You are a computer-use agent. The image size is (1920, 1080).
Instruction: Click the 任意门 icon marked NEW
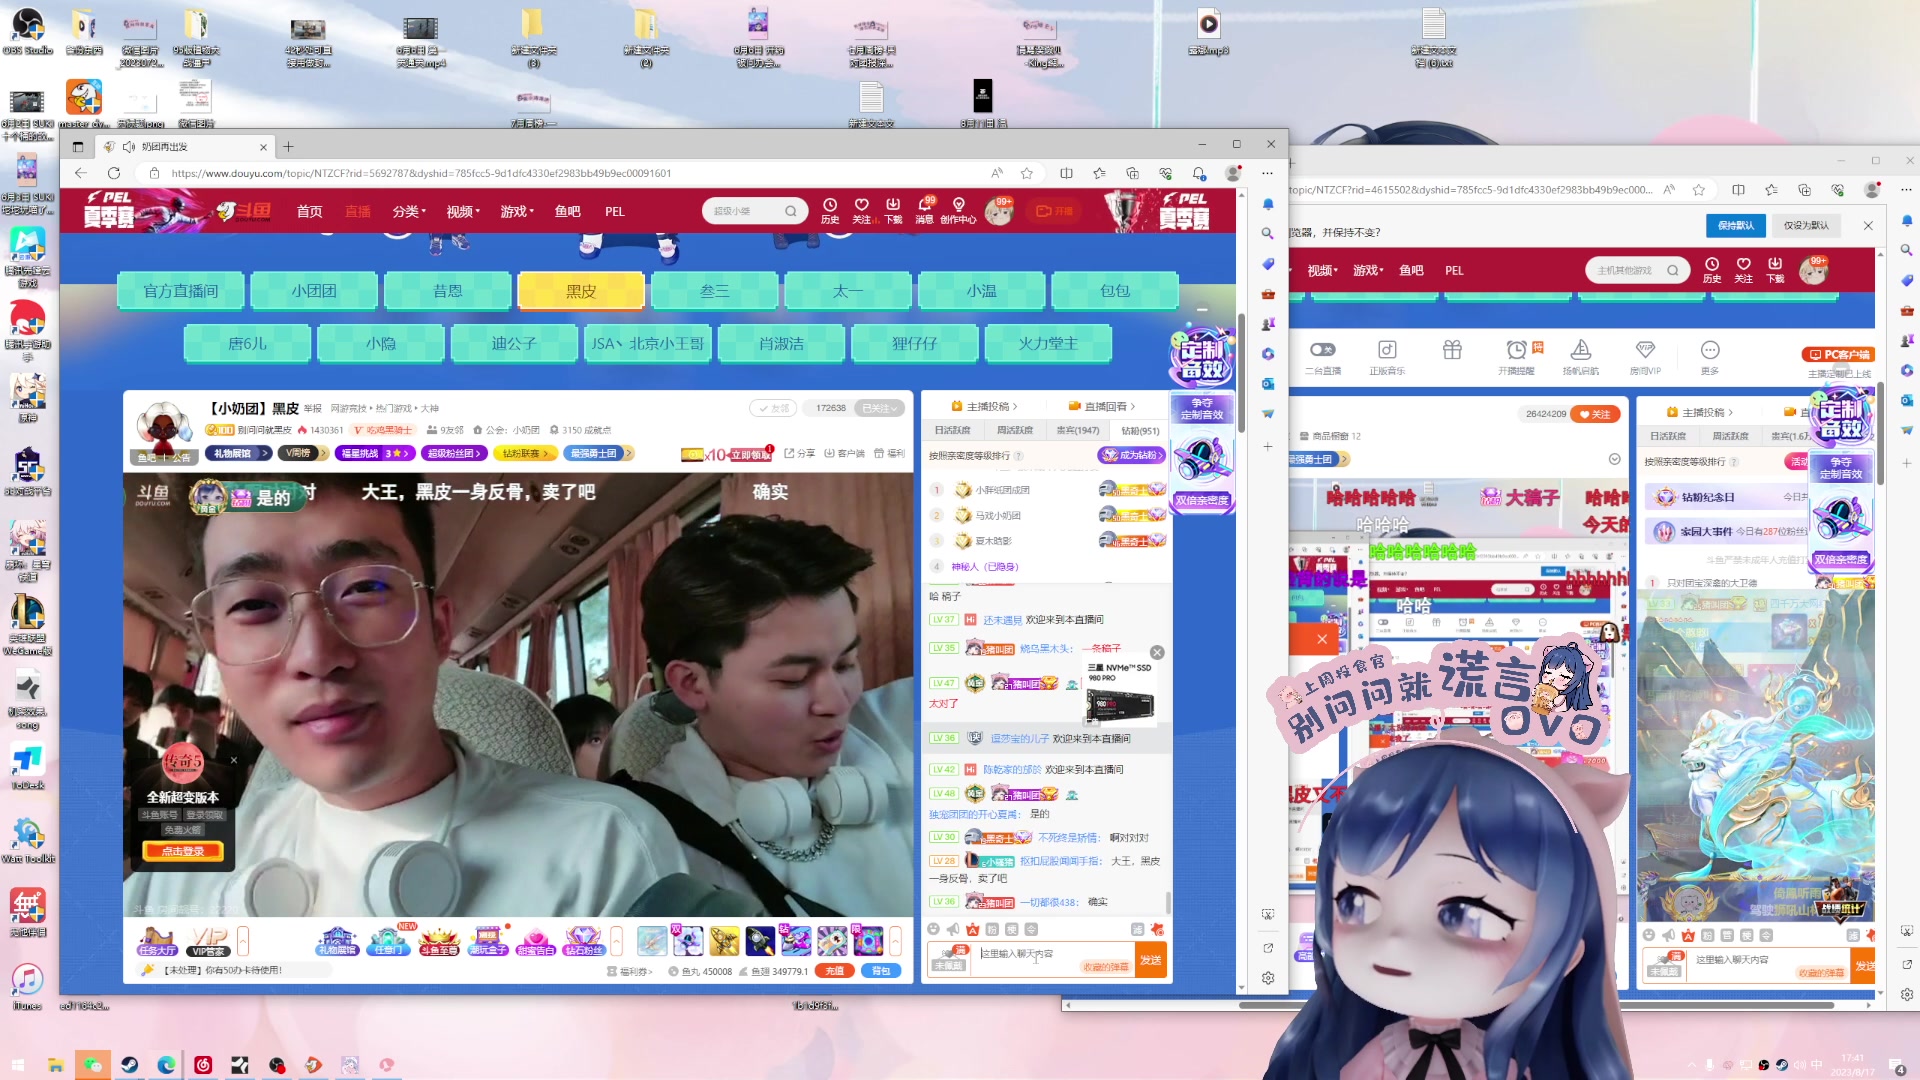(387, 940)
